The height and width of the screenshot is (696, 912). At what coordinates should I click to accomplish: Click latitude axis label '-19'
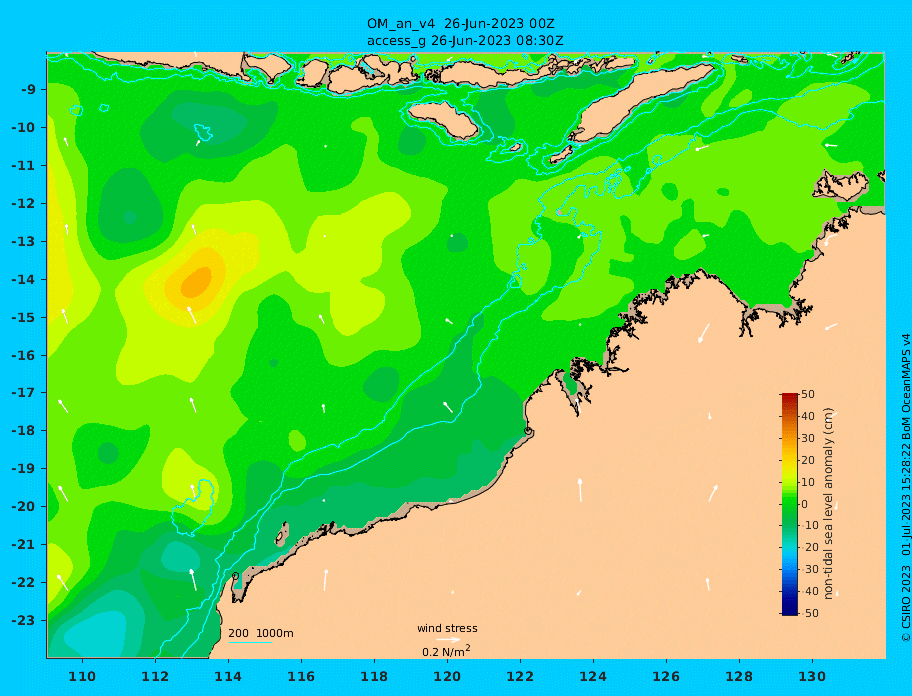24,469
